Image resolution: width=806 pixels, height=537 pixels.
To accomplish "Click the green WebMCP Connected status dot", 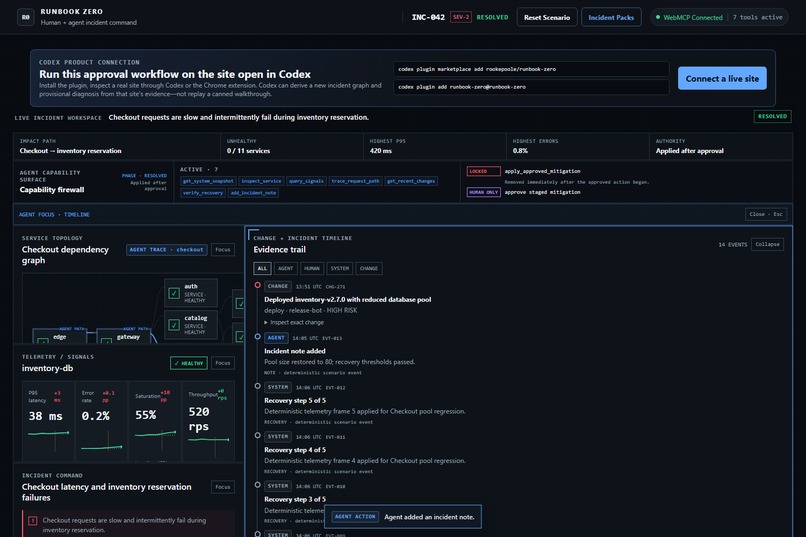I will (657, 17).
